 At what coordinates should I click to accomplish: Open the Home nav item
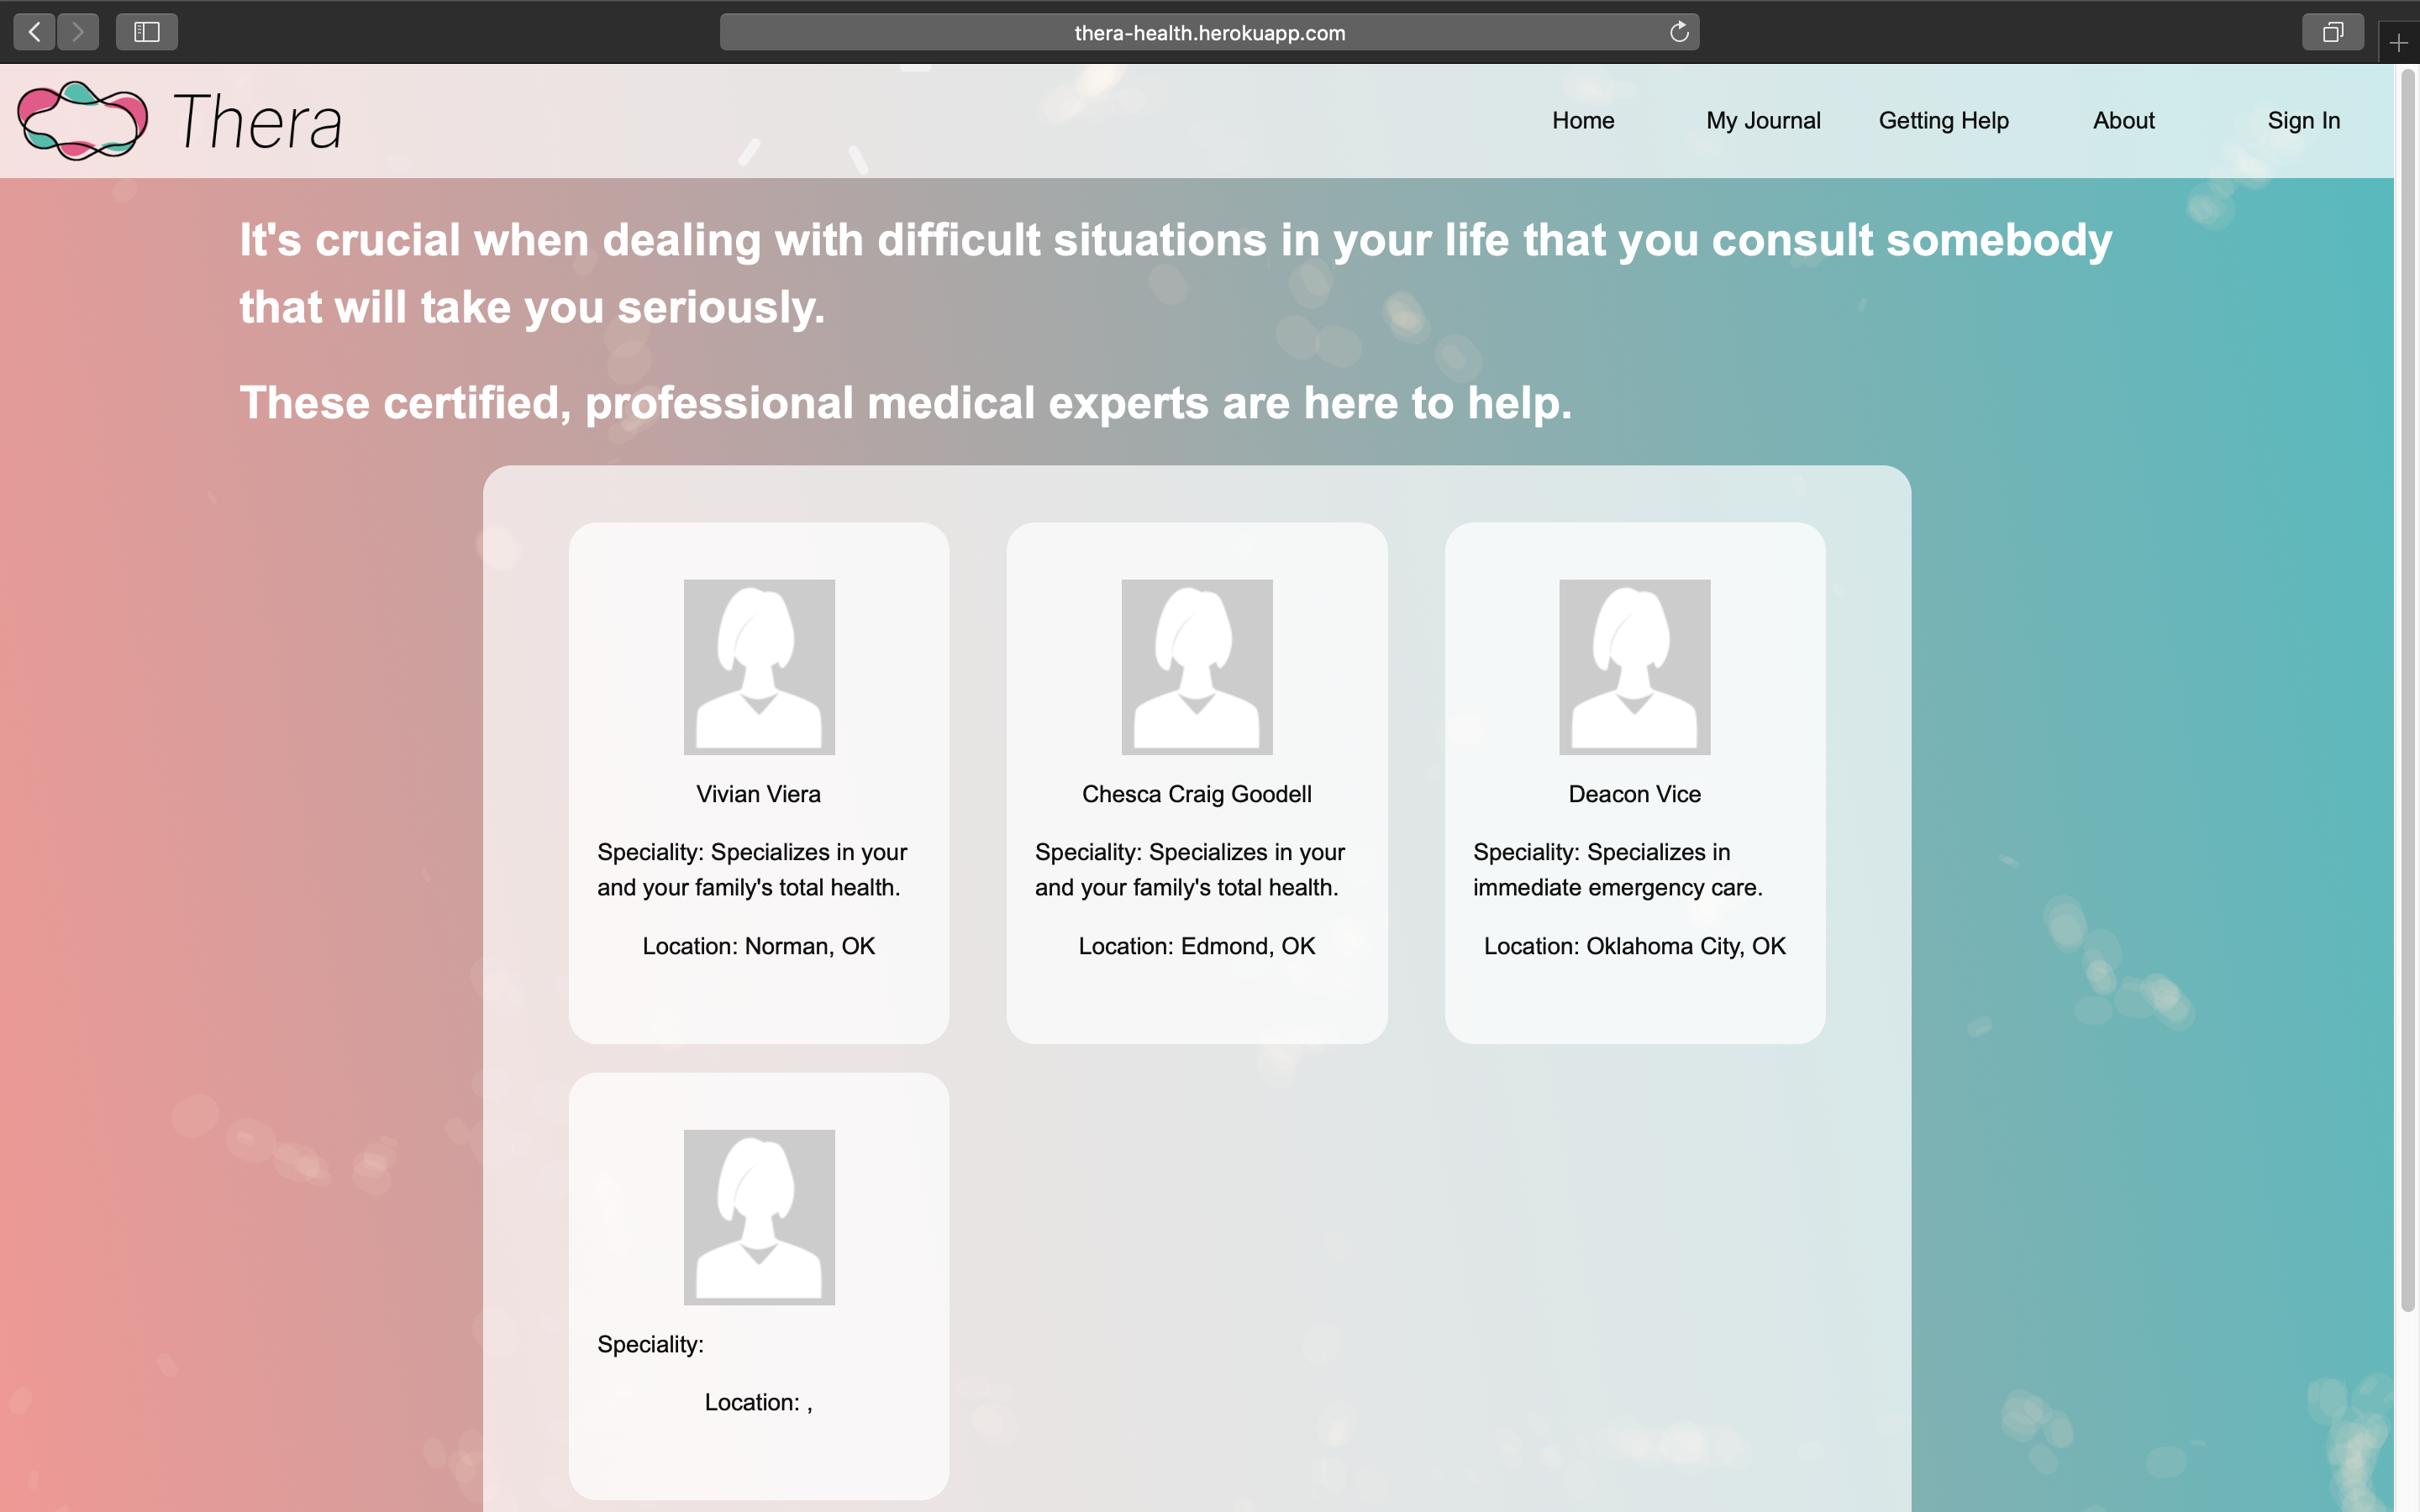[1583, 121]
